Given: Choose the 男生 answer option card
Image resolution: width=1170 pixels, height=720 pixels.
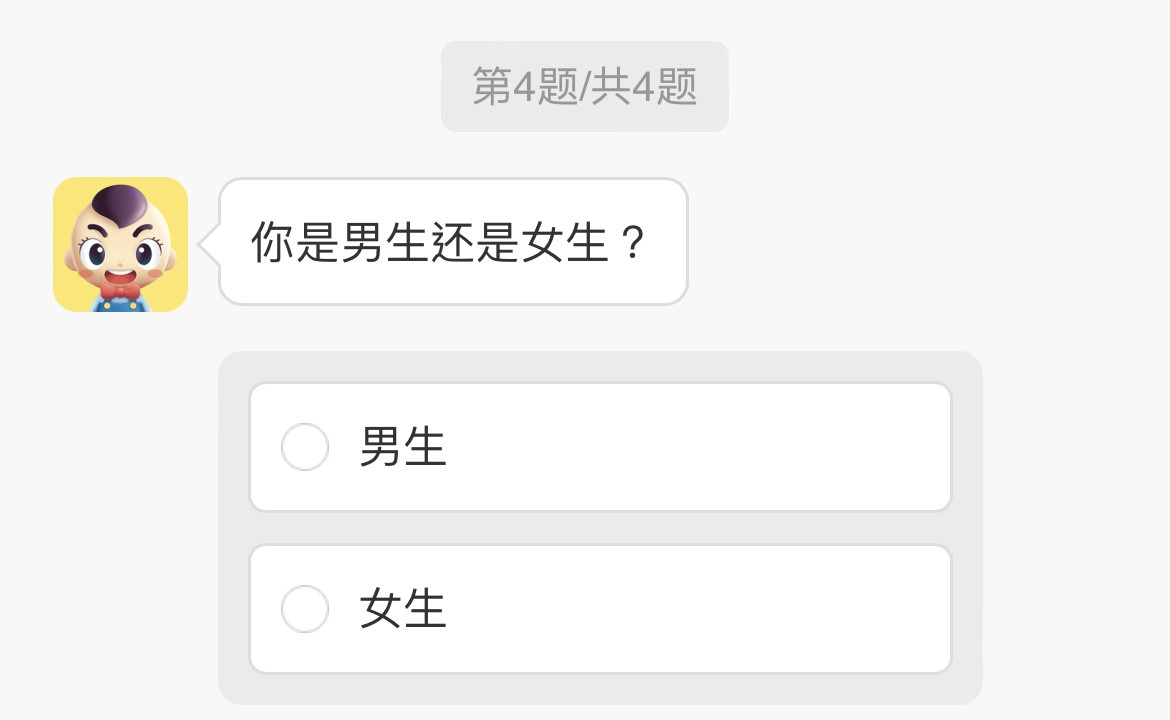Looking at the screenshot, I should click(x=600, y=447).
